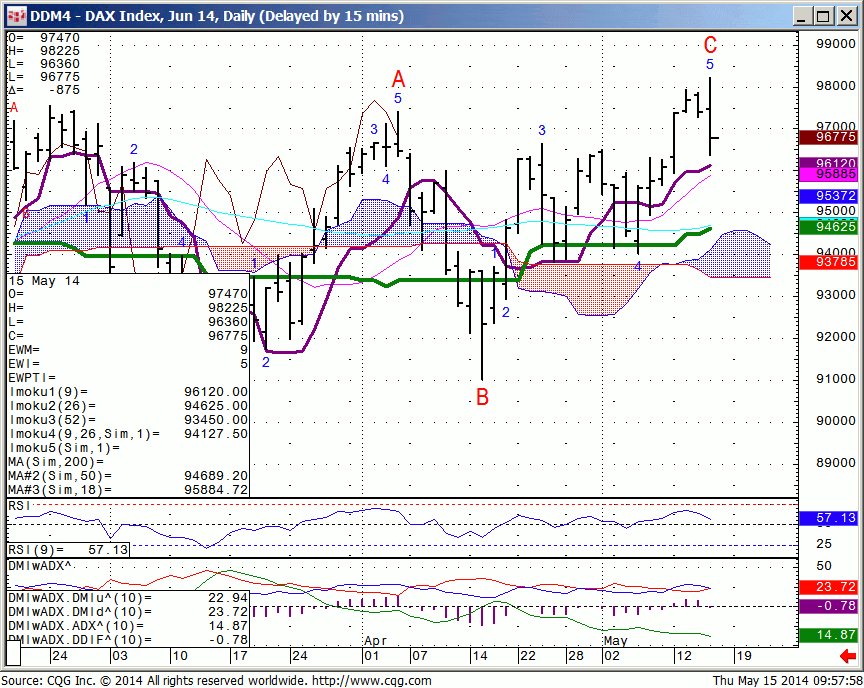Click the EWI= 5 row
Viewport: 864px width, 688px height.
[128, 364]
